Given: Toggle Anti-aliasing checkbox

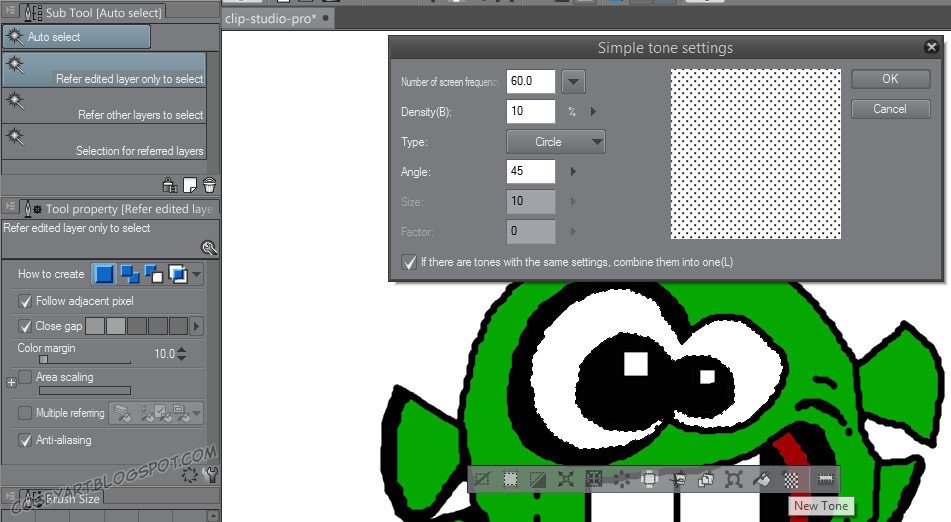Looking at the screenshot, I should tap(25, 440).
